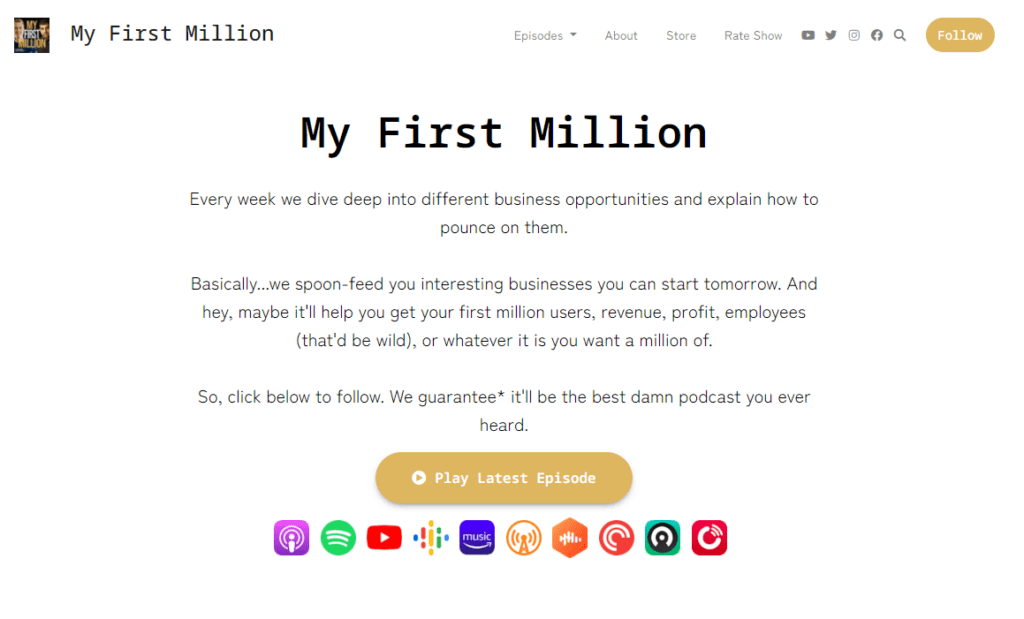
Task: Open the Facebook page icon
Action: (877, 35)
